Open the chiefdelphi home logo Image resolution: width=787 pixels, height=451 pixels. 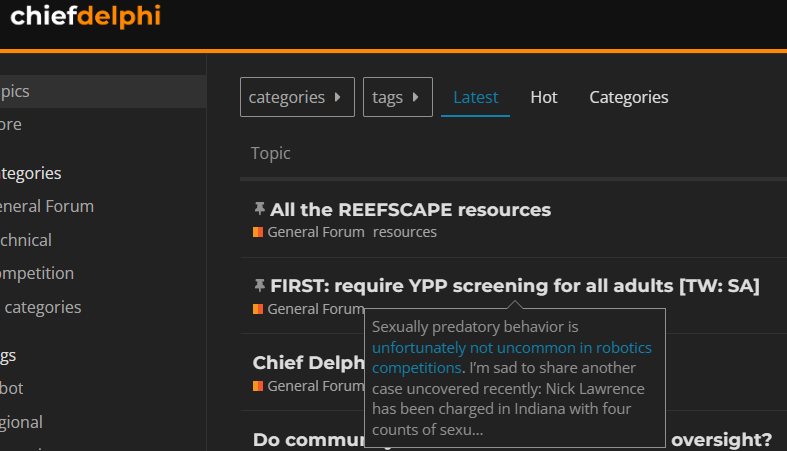pyautogui.click(x=85, y=16)
